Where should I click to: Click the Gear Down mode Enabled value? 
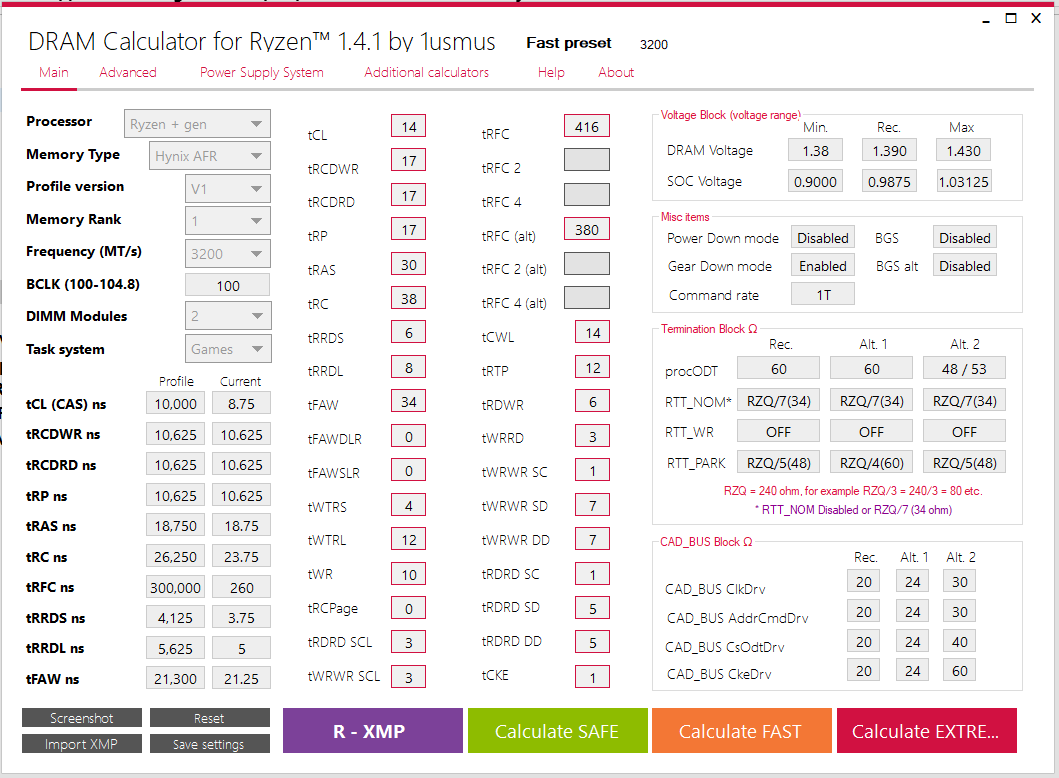click(823, 265)
